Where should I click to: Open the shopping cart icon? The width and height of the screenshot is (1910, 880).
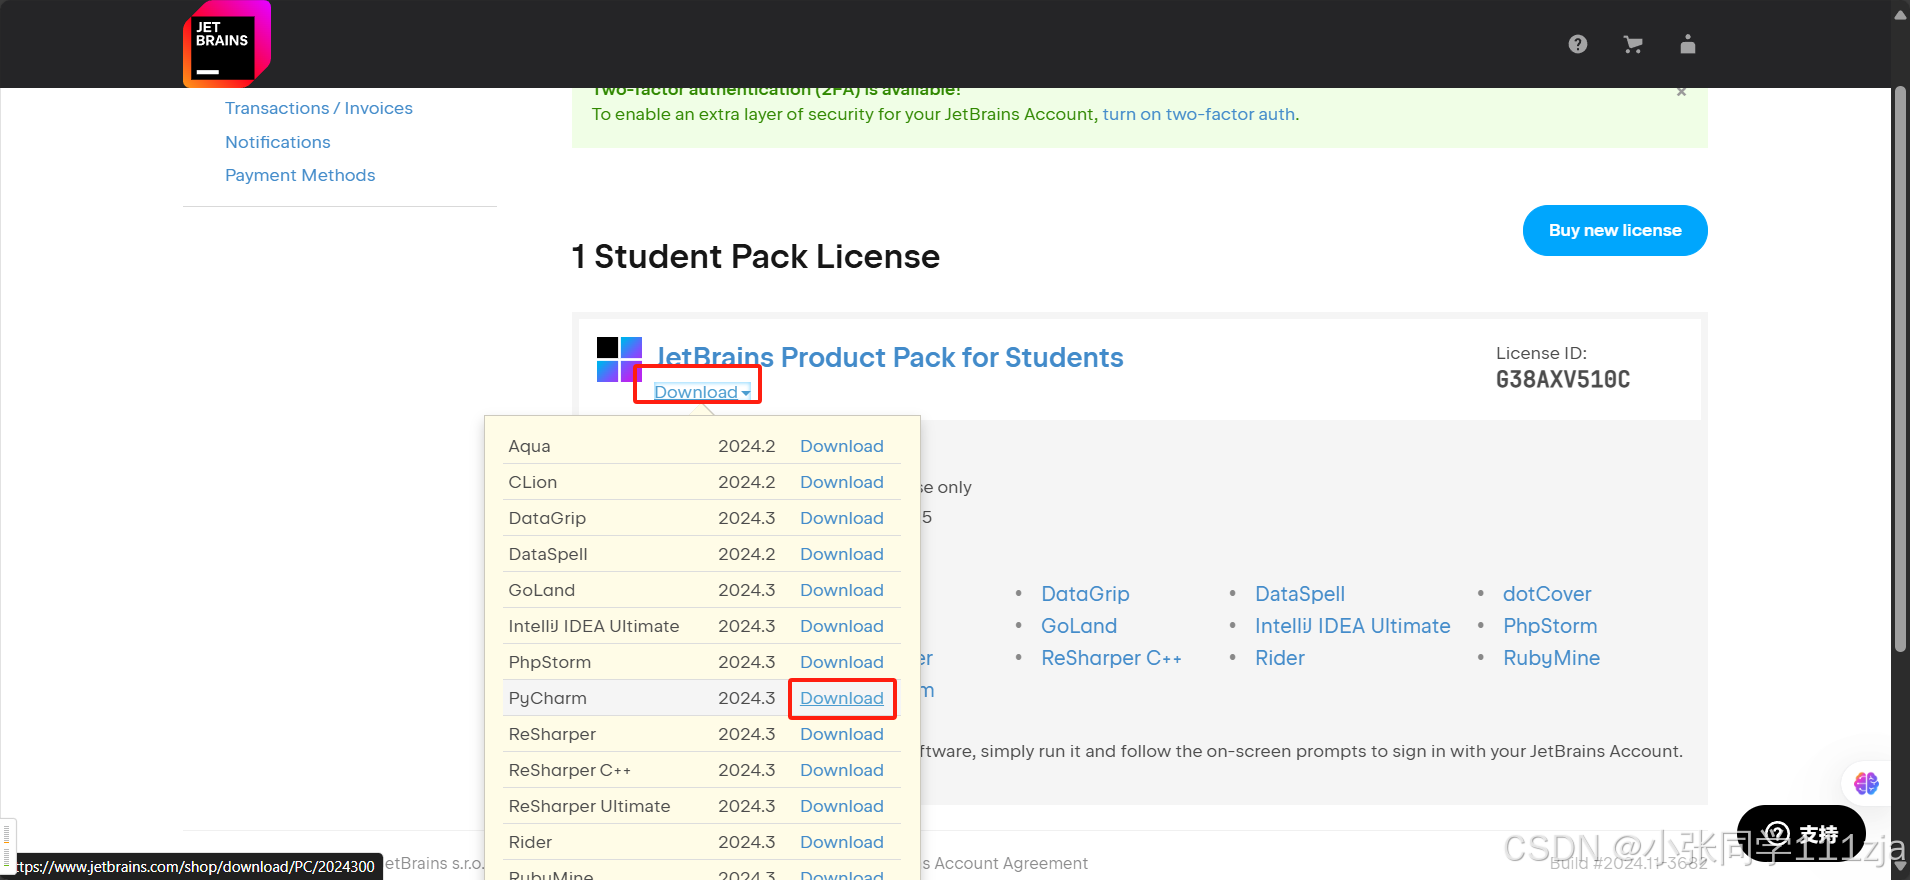[x=1633, y=44]
